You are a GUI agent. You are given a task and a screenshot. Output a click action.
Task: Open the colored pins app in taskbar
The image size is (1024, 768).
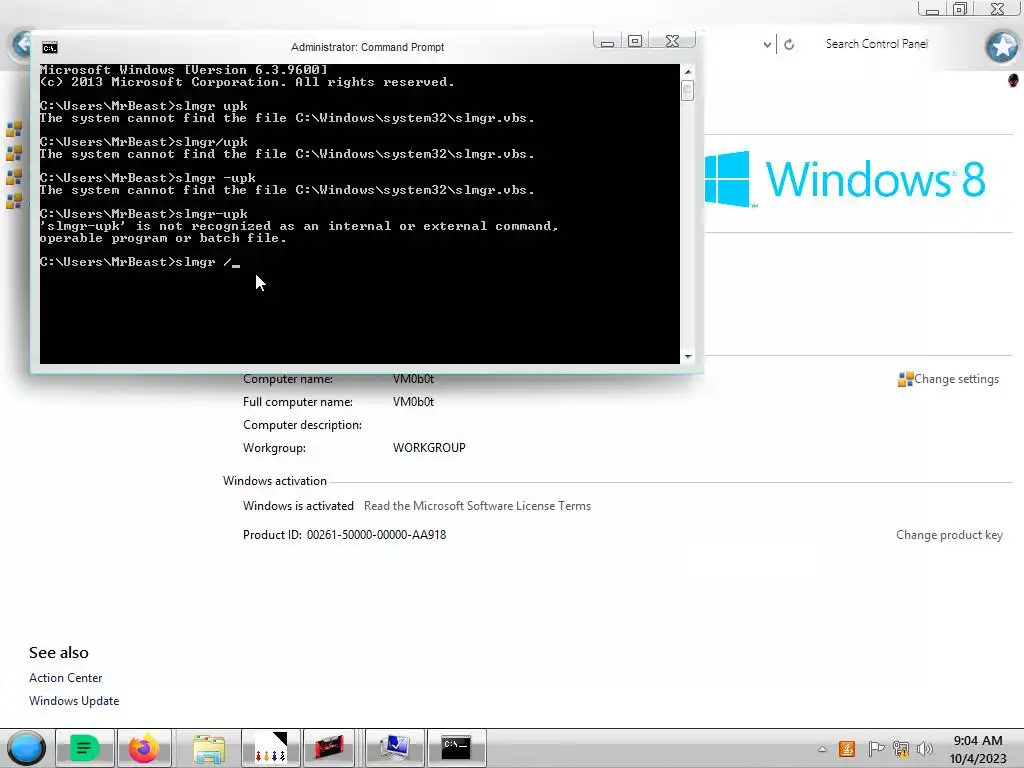pos(270,748)
